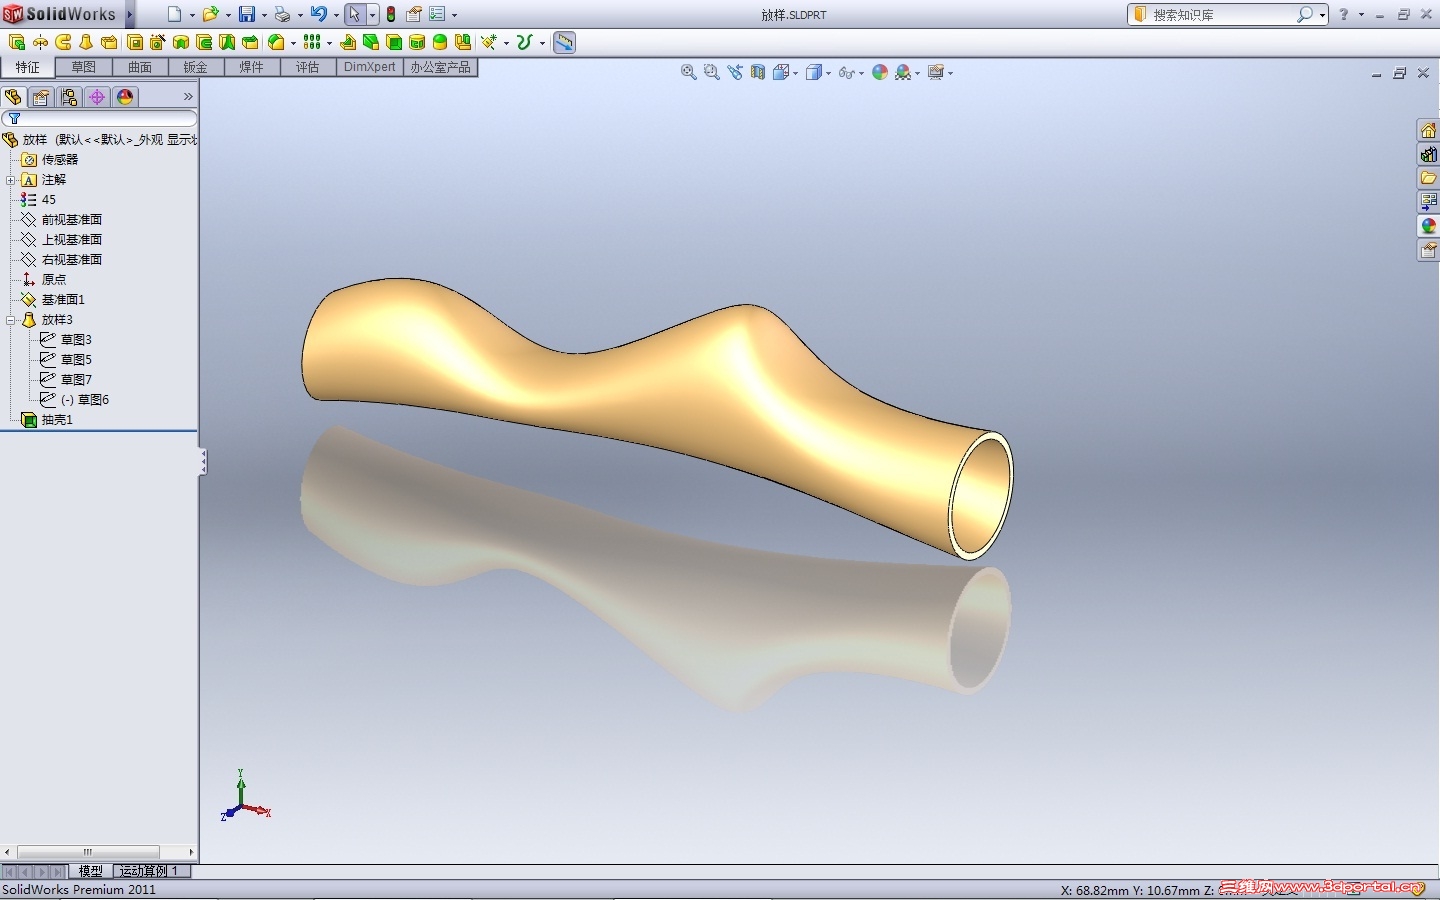
Task: Click Zoom to Fit in view toolbar
Action: (x=688, y=72)
